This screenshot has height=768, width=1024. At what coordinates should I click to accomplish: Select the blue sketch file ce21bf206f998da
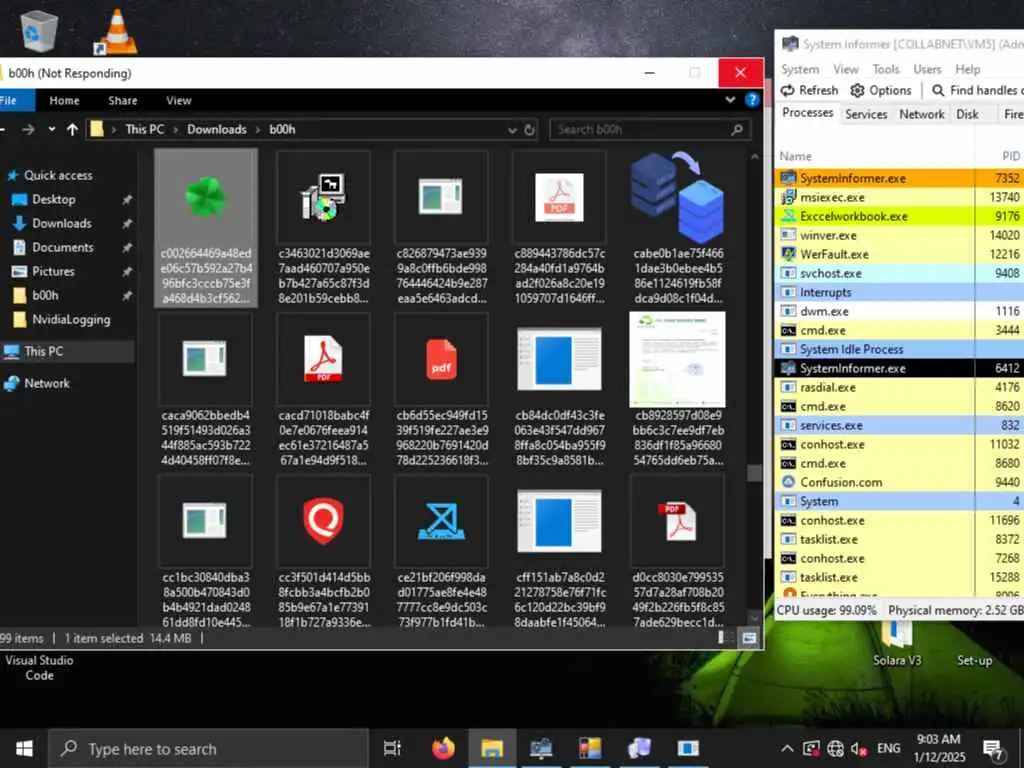(x=441, y=552)
